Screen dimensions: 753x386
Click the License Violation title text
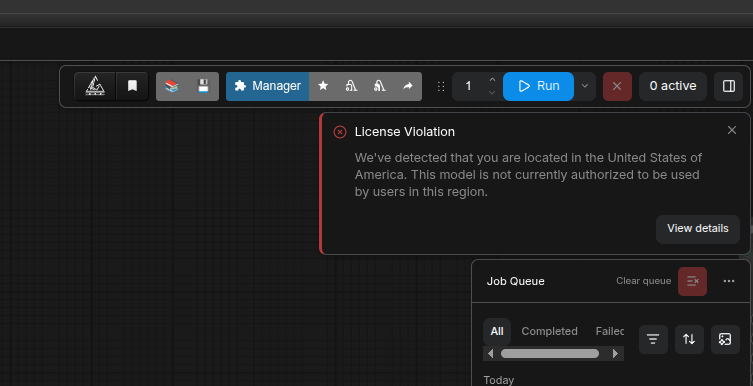[x=405, y=132]
